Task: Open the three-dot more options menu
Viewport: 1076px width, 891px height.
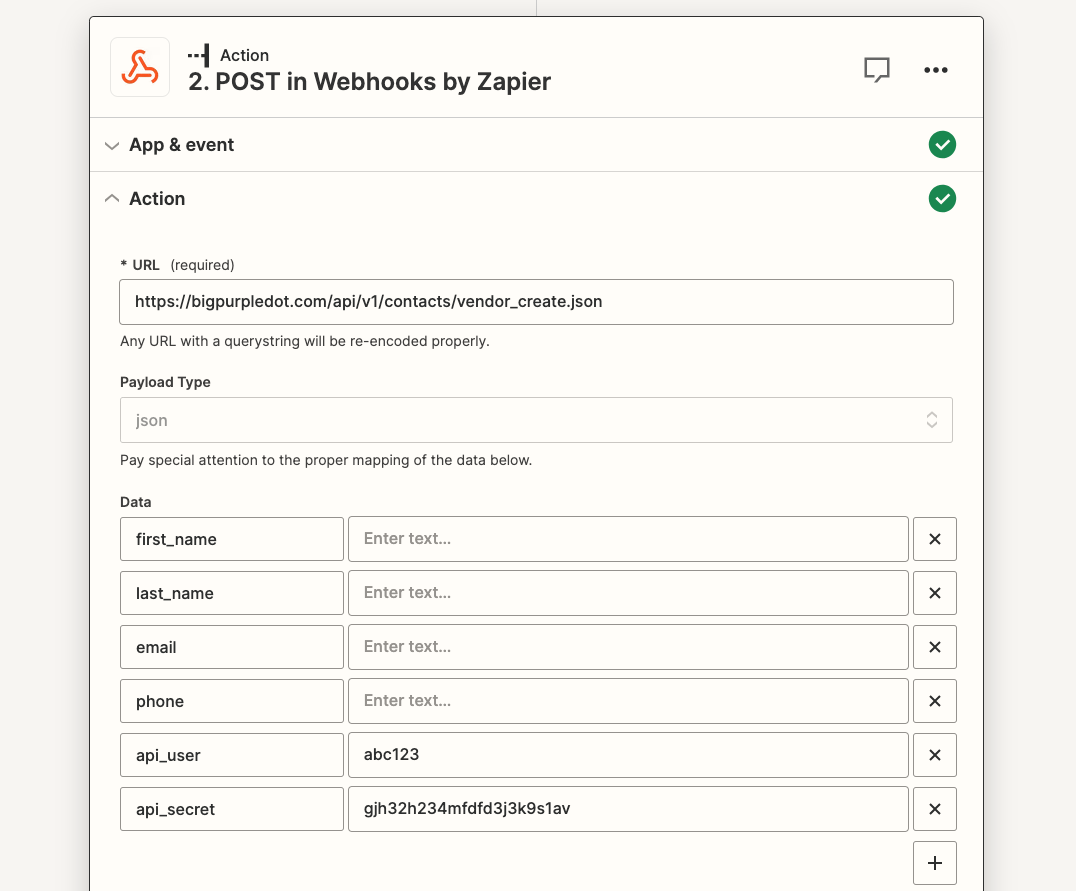Action: click(x=935, y=70)
